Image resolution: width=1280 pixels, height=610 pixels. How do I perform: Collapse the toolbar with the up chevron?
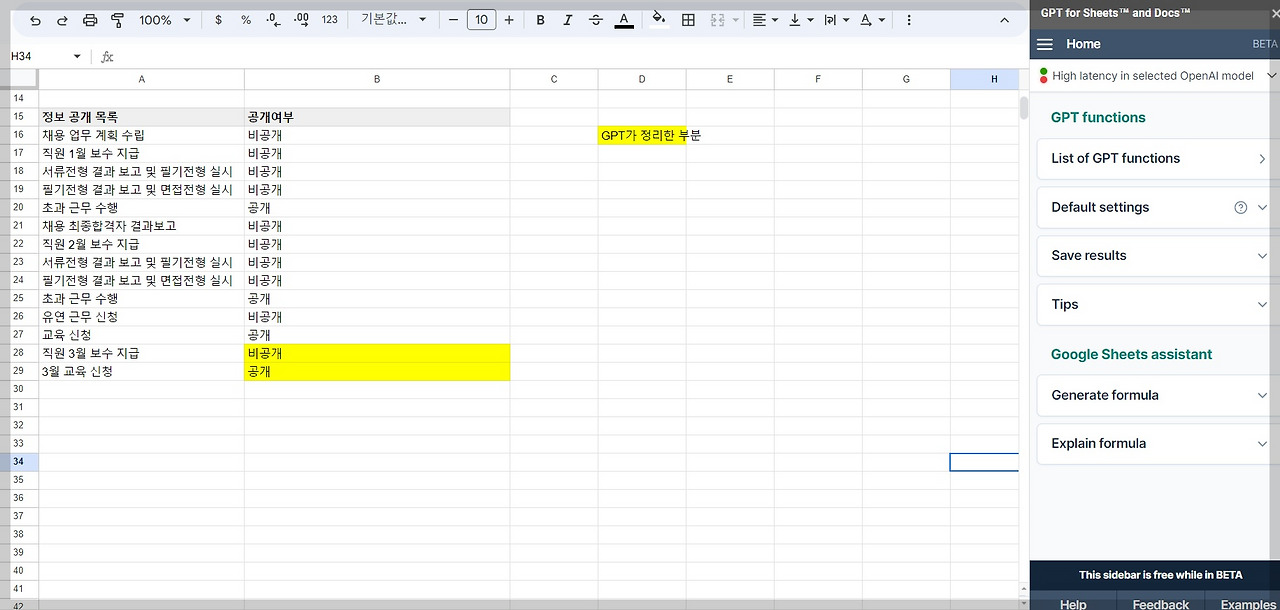point(1005,20)
